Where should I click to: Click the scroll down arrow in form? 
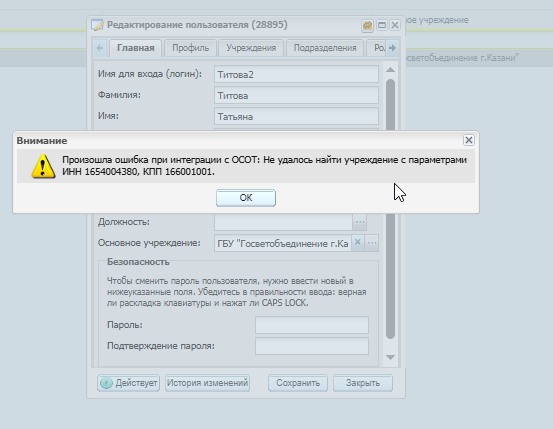[x=390, y=357]
